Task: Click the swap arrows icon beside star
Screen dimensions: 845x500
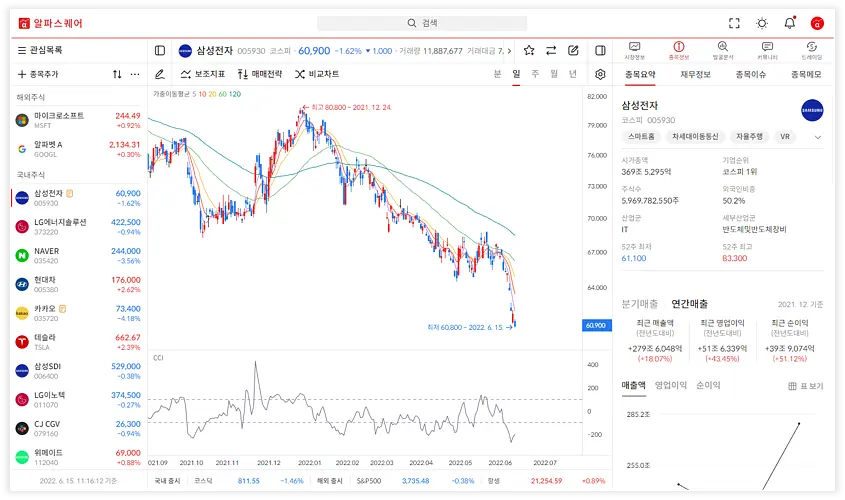Action: 551,51
